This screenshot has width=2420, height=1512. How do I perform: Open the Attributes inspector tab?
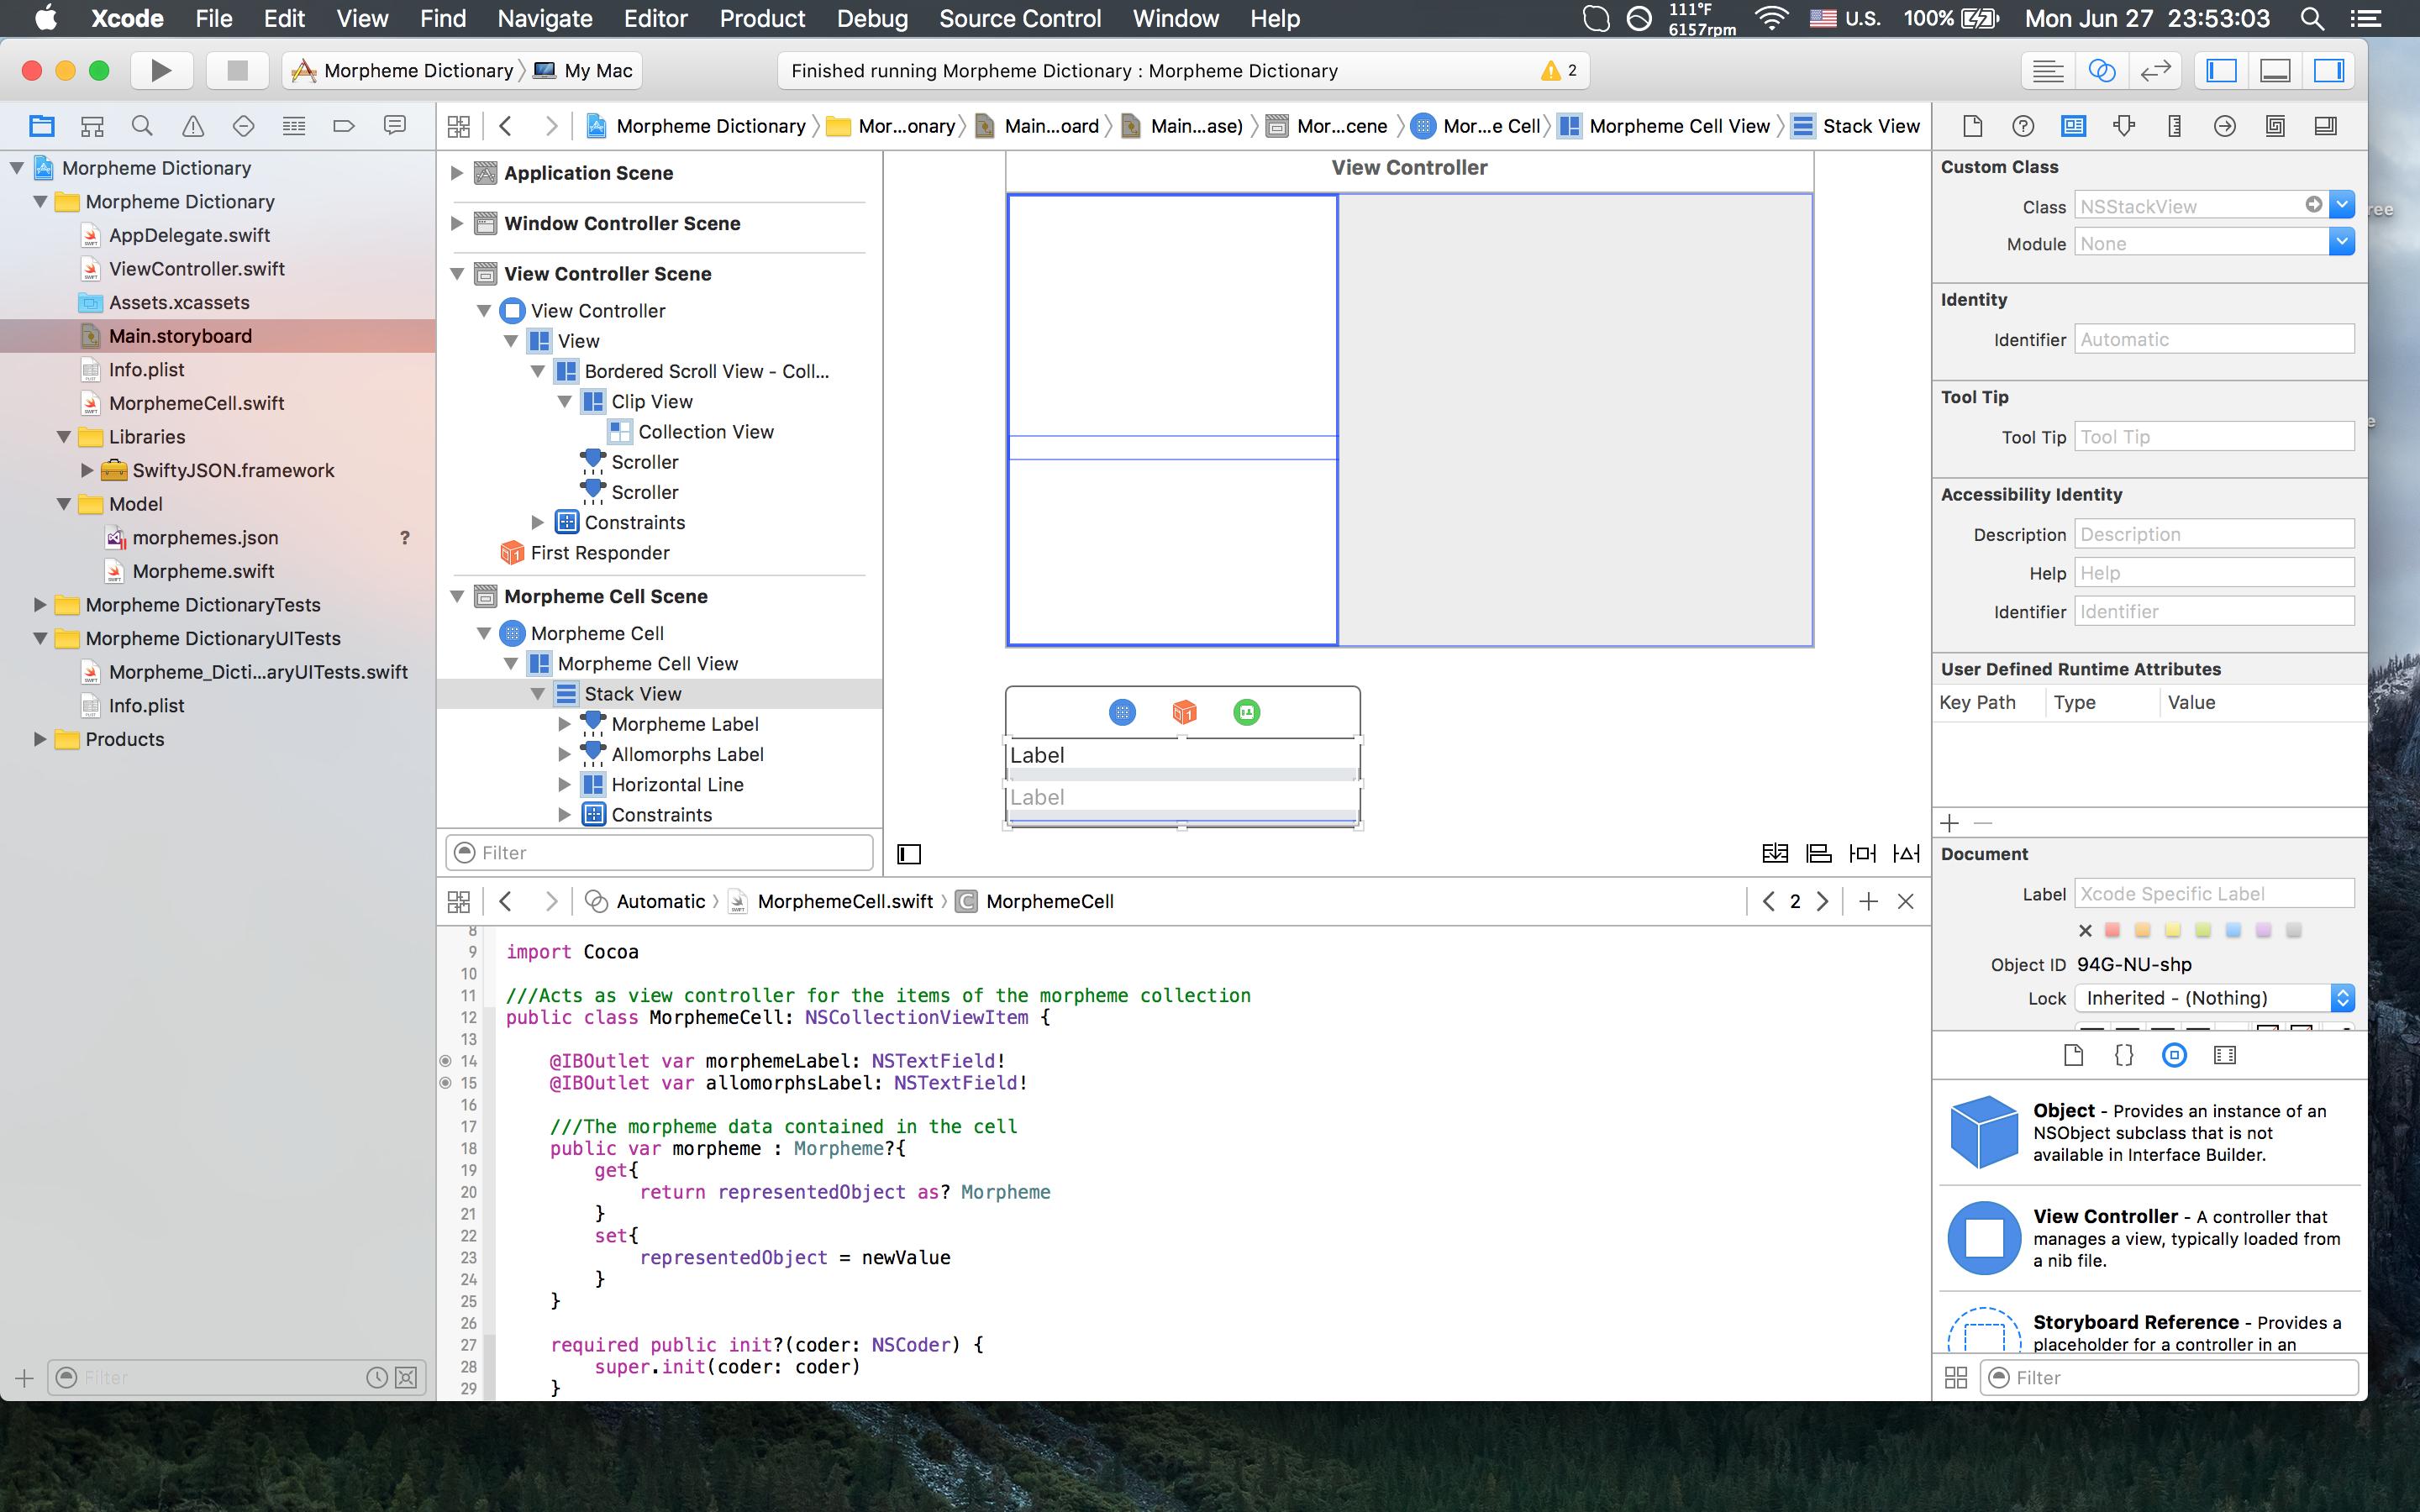2124,126
